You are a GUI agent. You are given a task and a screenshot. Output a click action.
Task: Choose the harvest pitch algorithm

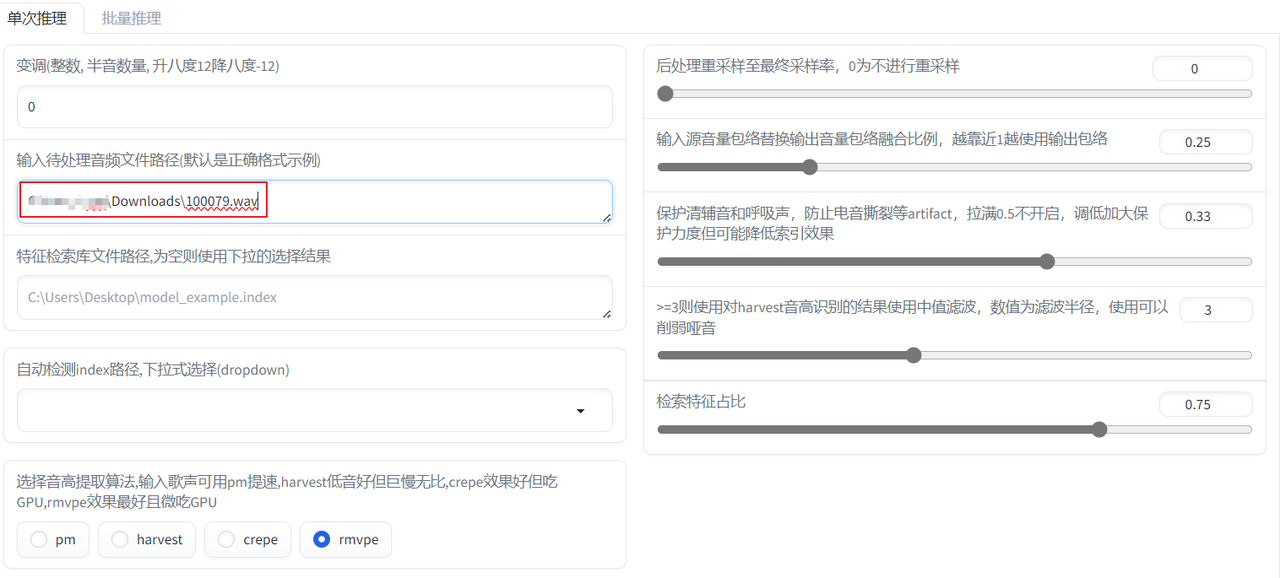tap(147, 540)
